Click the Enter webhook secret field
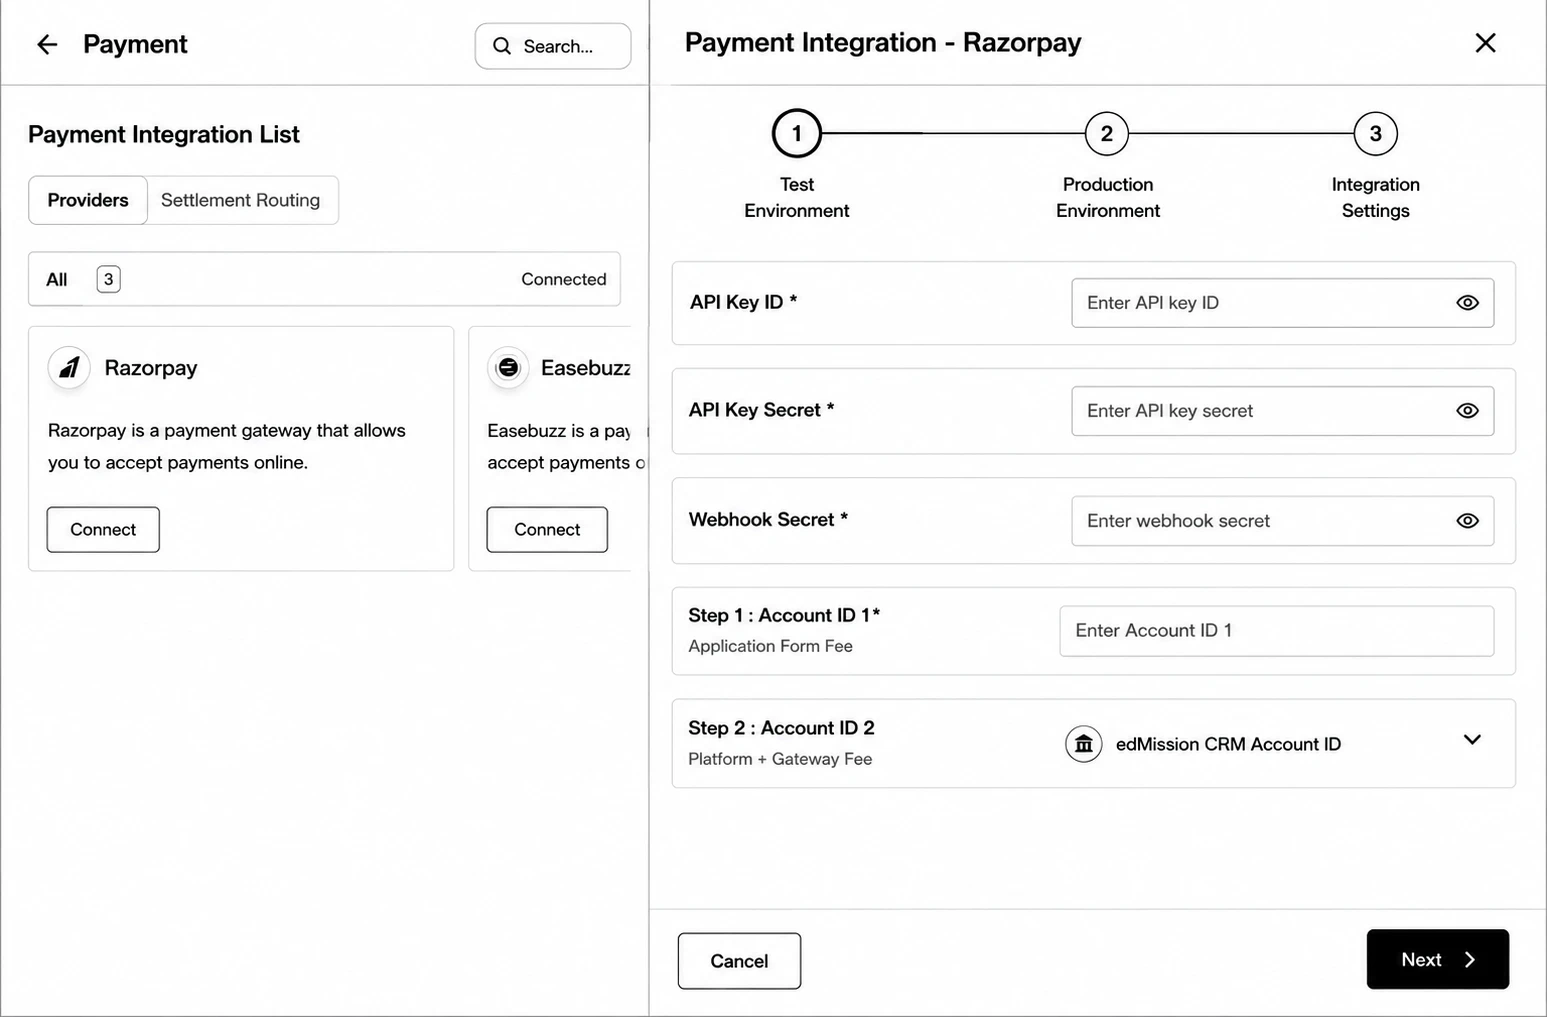The image size is (1547, 1017). [1282, 521]
